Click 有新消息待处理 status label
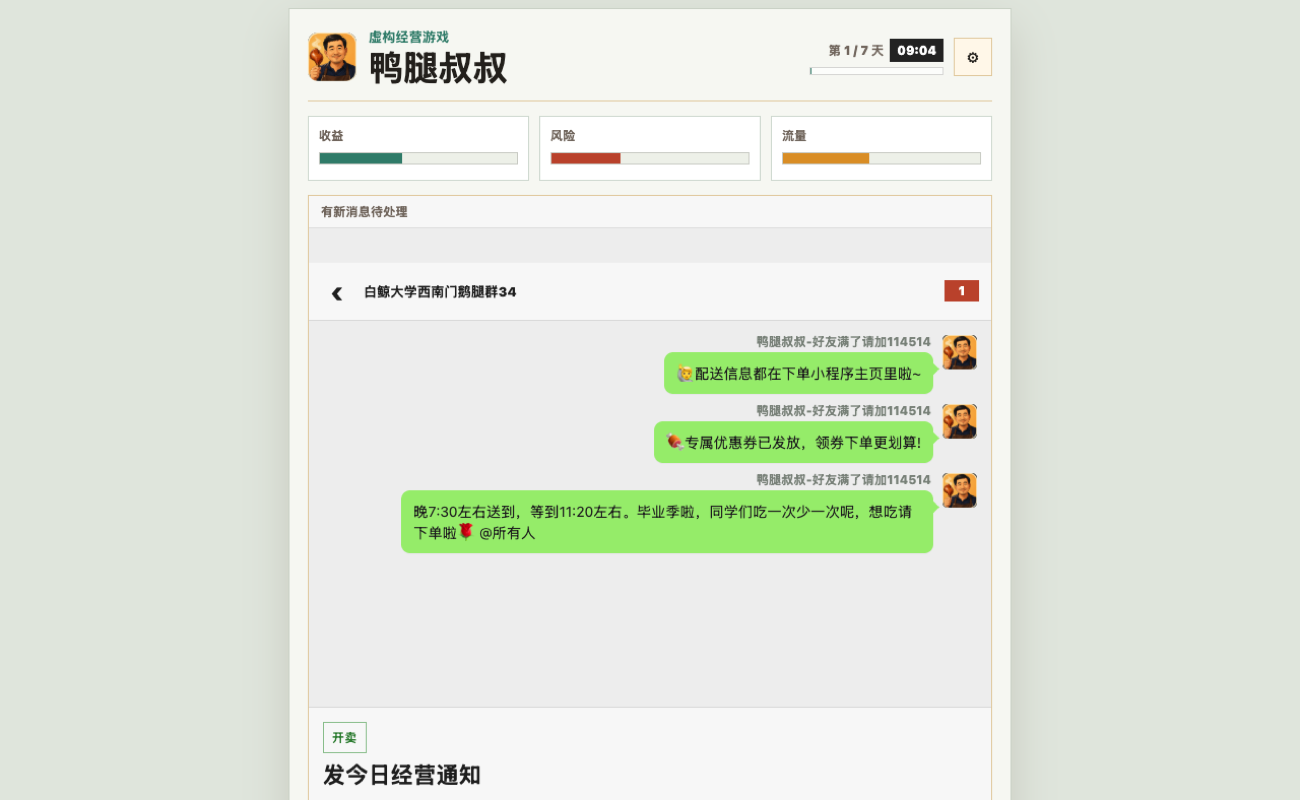This screenshot has width=1300, height=800. point(364,212)
